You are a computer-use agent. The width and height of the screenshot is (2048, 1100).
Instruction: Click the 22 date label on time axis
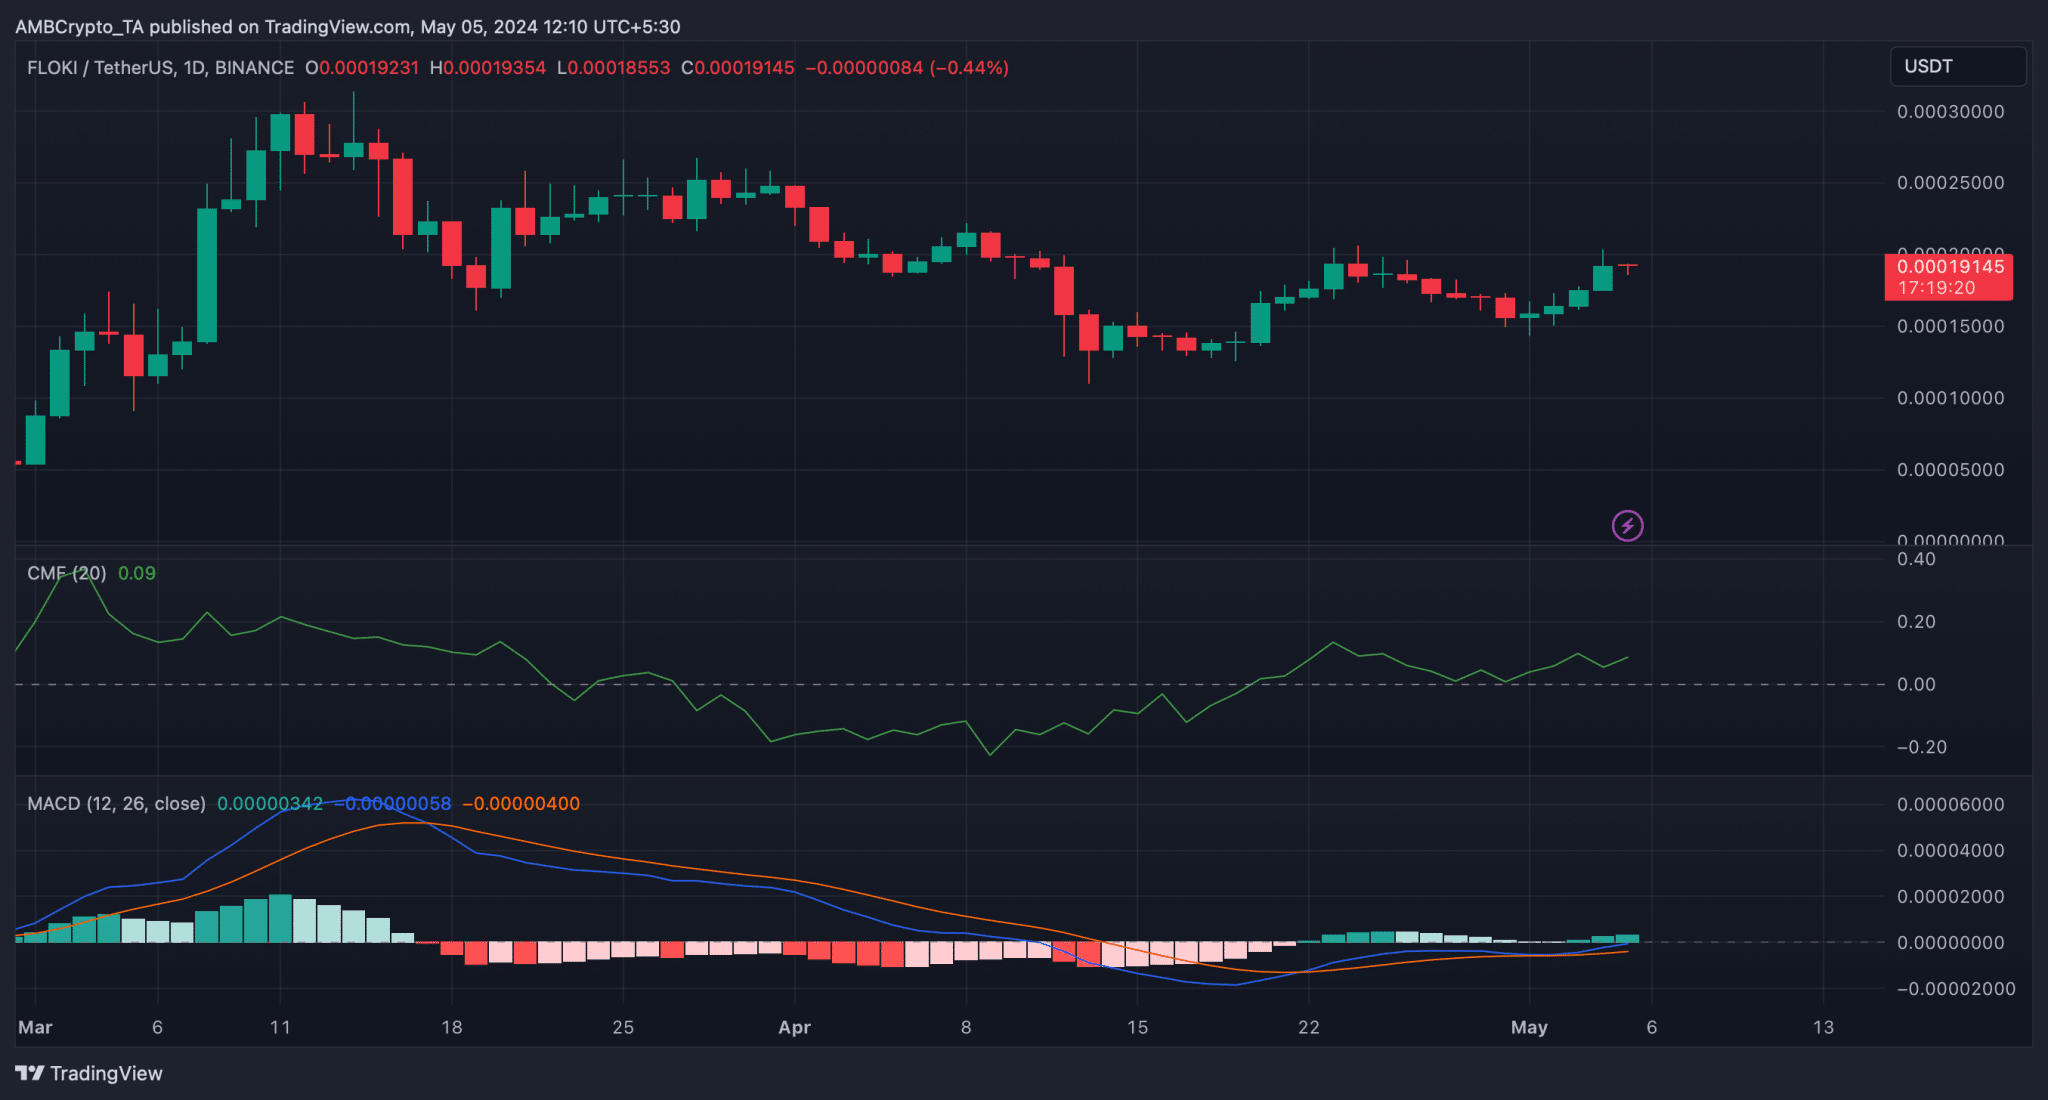pos(1308,1027)
